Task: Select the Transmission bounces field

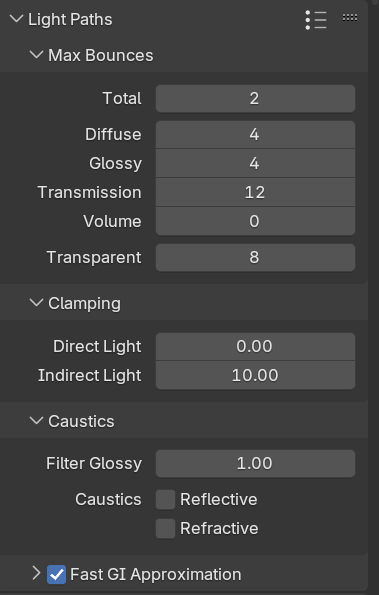Action: (255, 192)
